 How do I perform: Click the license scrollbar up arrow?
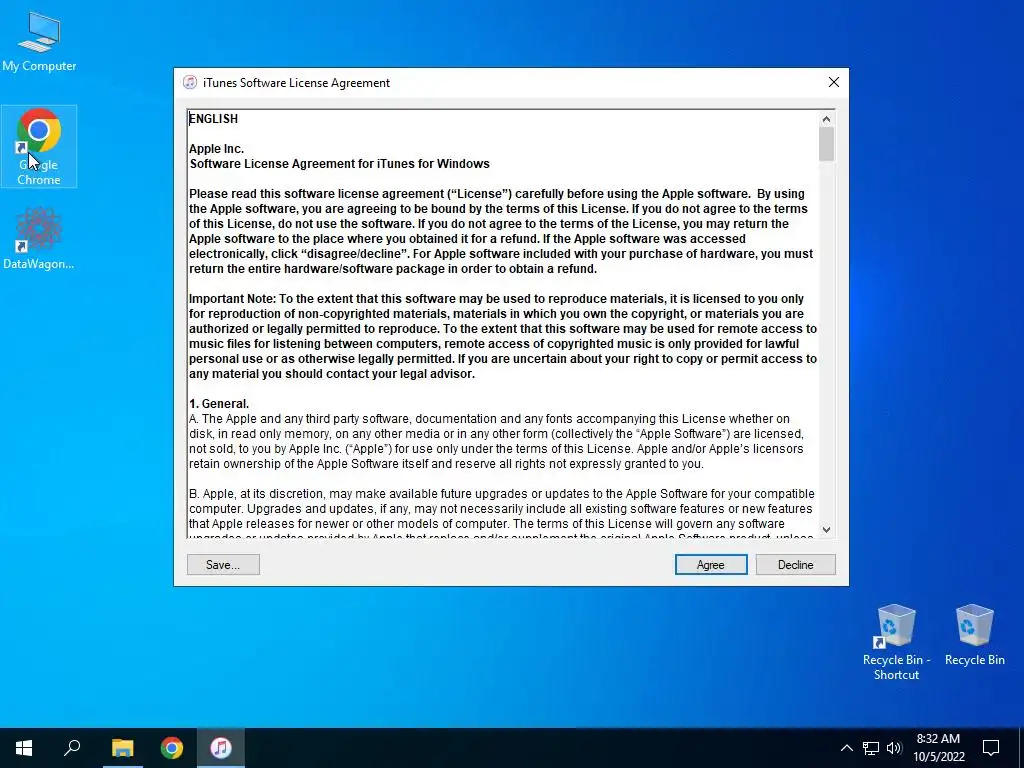826,119
